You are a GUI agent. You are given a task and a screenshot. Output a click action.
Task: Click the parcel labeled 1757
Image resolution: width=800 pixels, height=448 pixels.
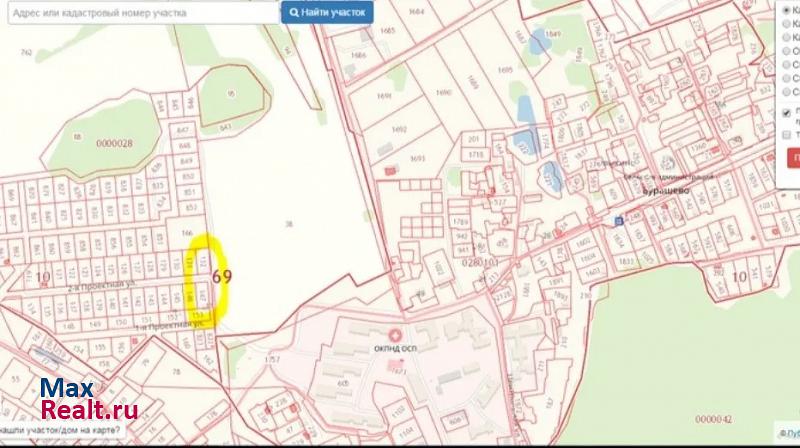coord(270,357)
